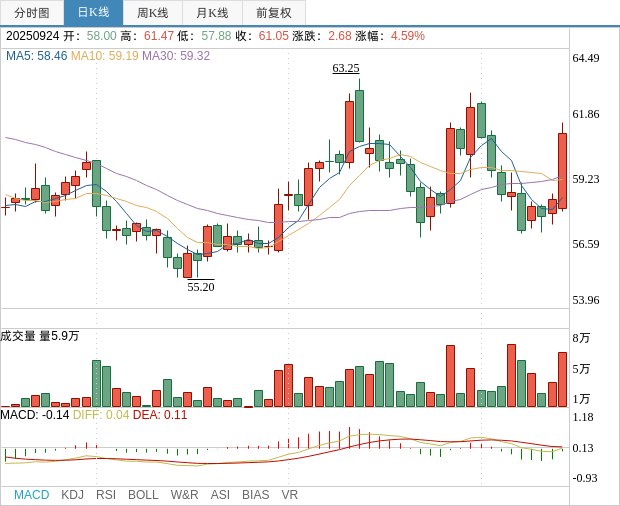Show the ASI indicator

220,495
